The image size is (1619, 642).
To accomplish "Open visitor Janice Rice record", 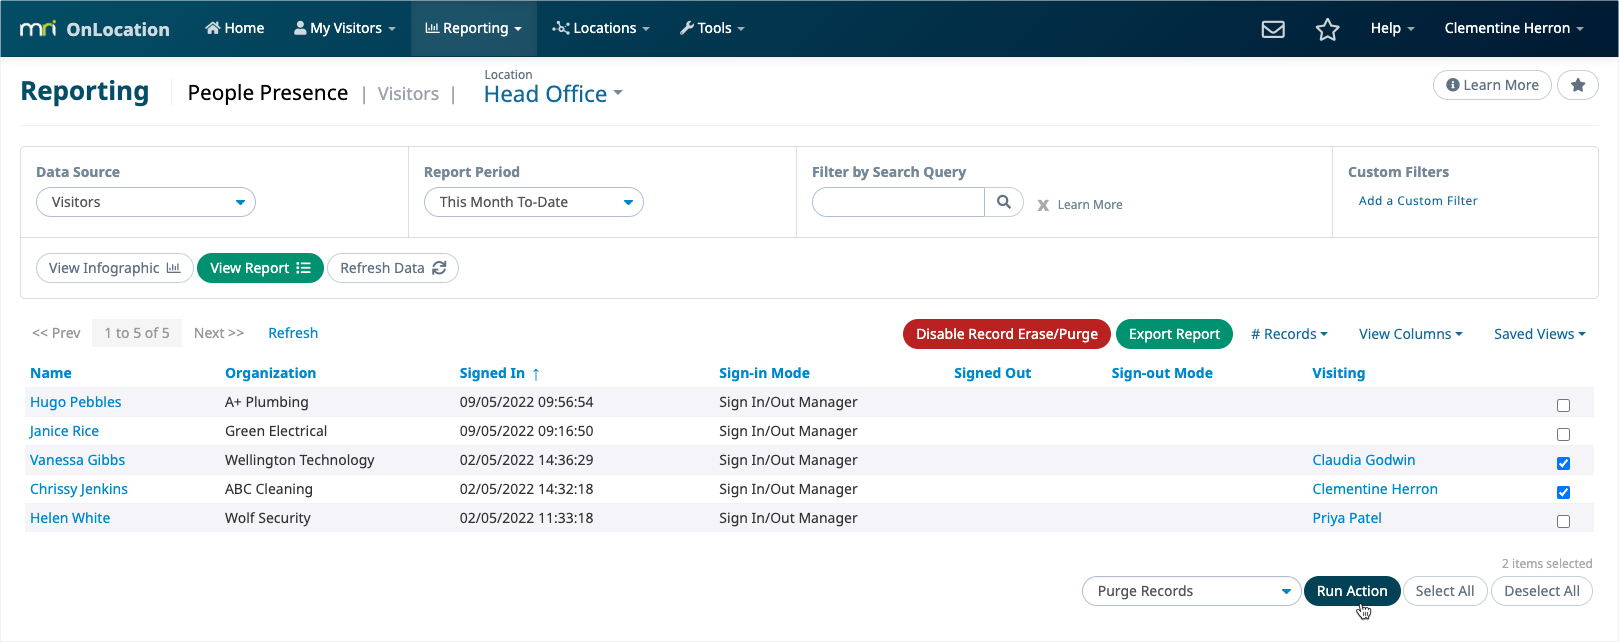I will coord(64,431).
